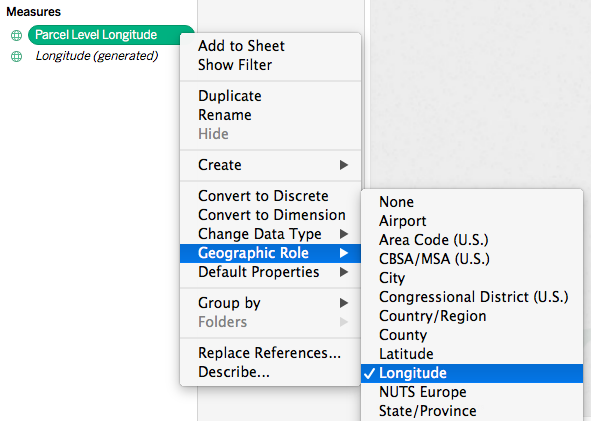Screen dimensions: 591x421
Task: Click arrow next to Default Properties
Action: [x=343, y=272]
